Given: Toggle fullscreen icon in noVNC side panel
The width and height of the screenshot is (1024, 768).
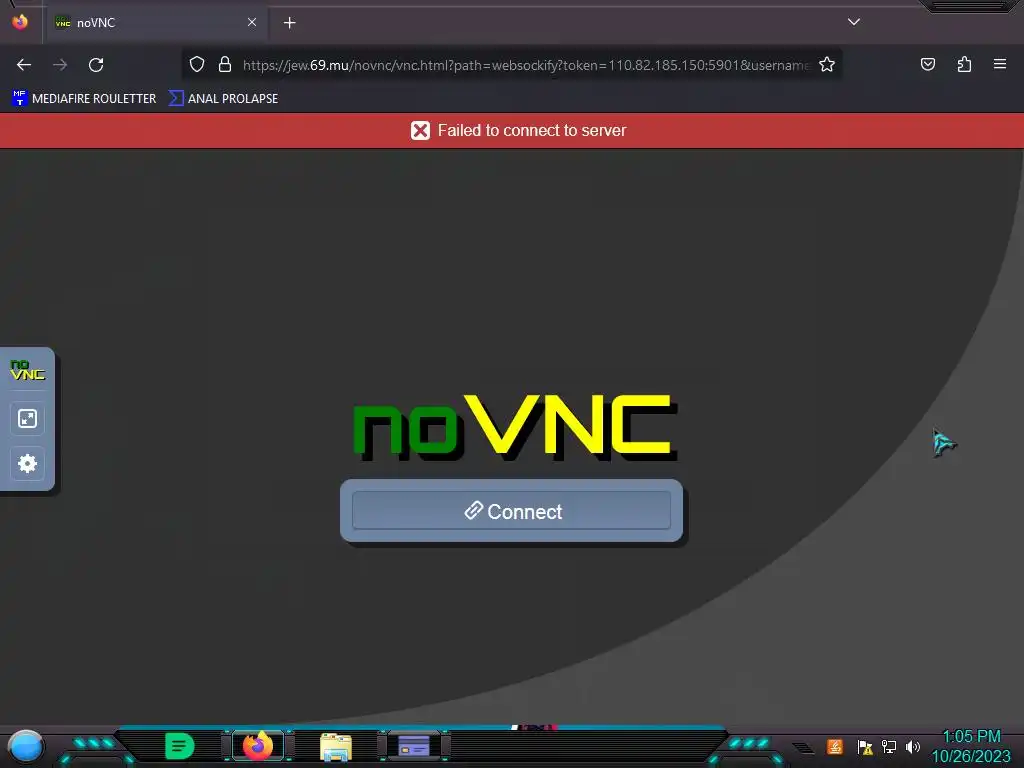Looking at the screenshot, I should [27, 419].
